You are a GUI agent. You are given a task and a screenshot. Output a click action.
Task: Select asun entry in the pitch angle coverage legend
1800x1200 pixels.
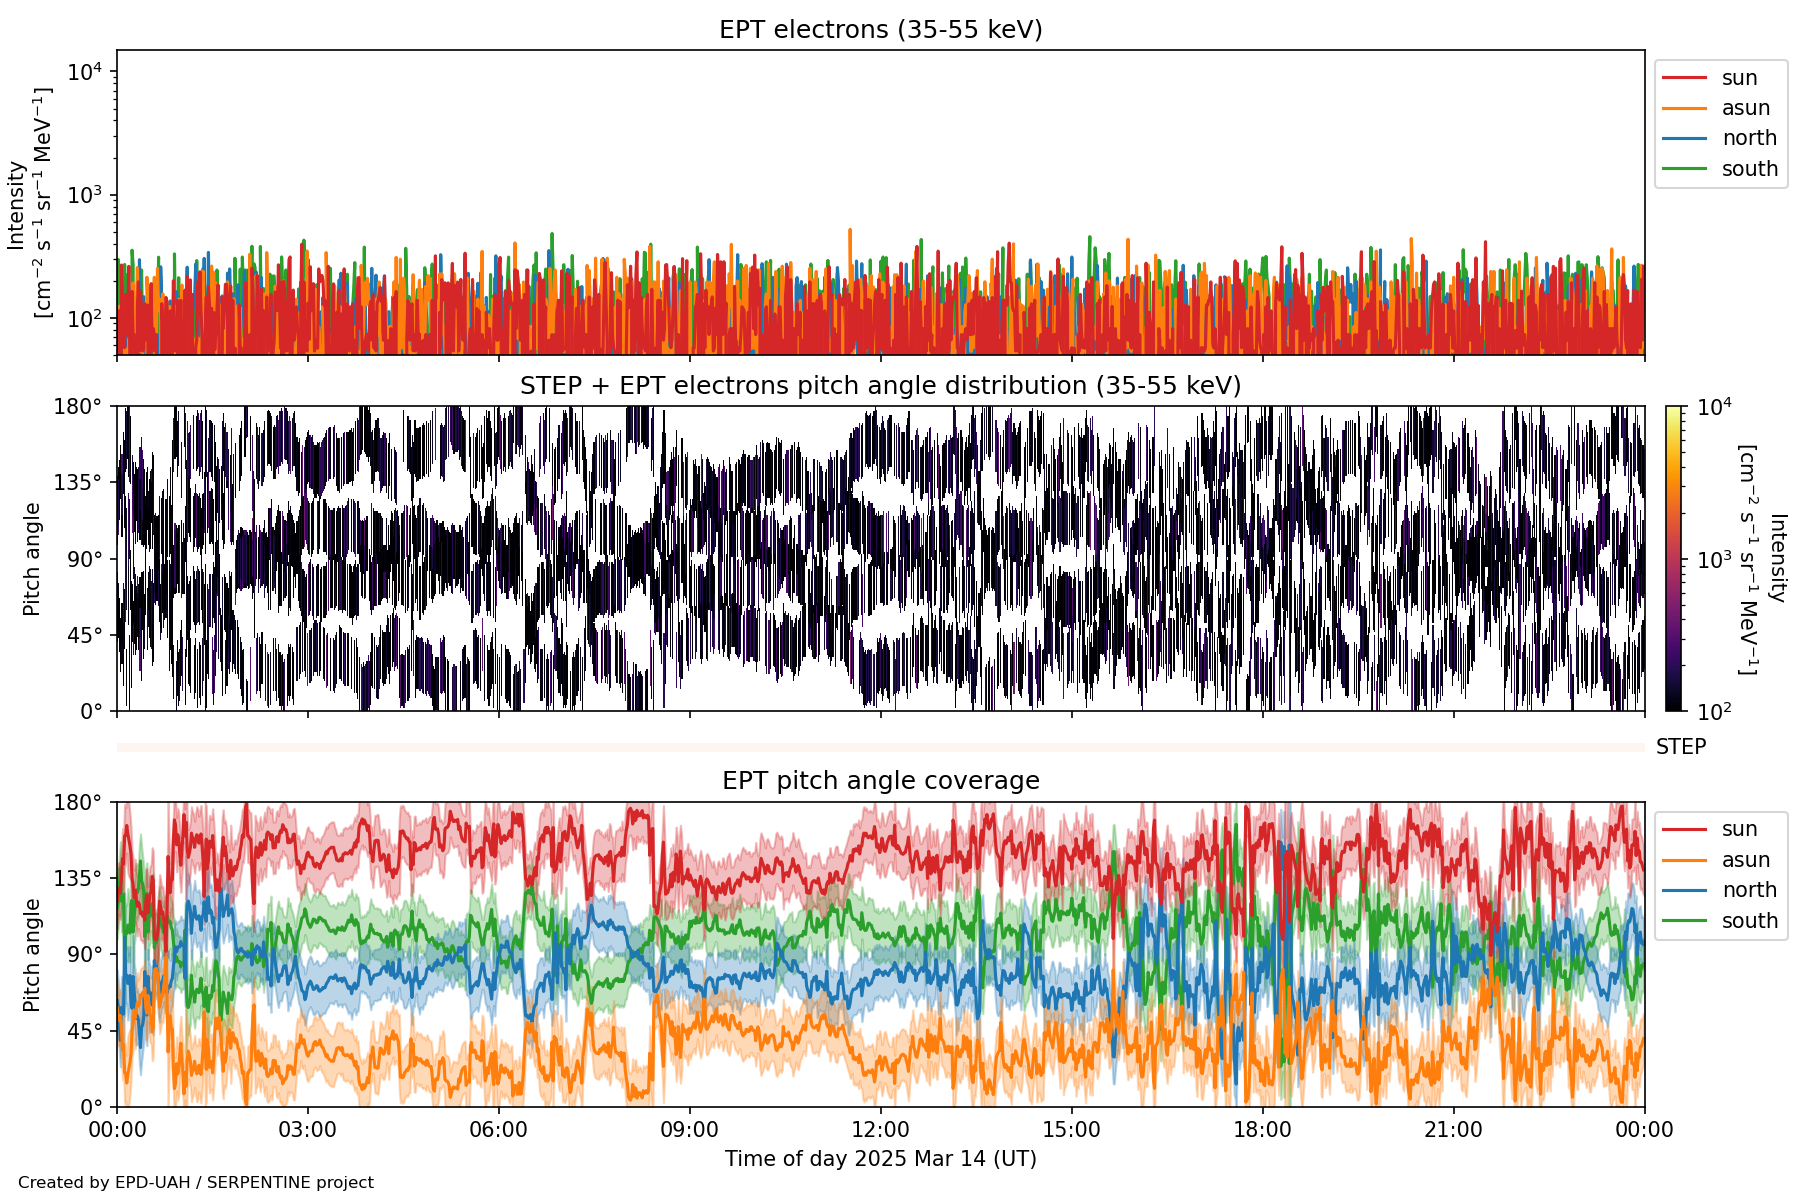pos(1745,860)
